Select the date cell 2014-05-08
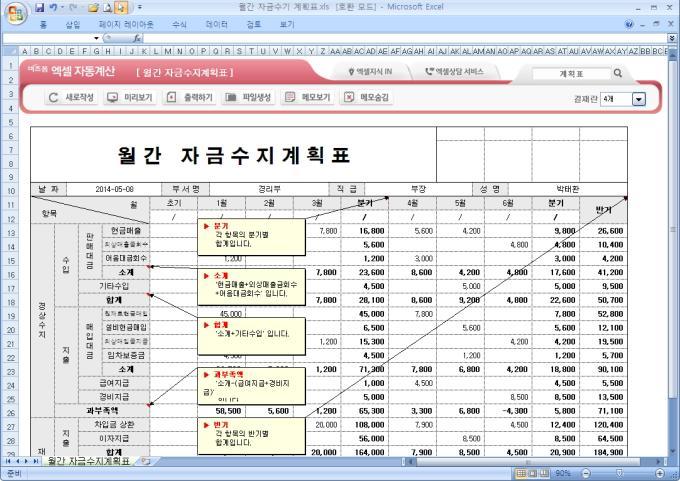Viewport: 680px width, 481px height. point(114,189)
